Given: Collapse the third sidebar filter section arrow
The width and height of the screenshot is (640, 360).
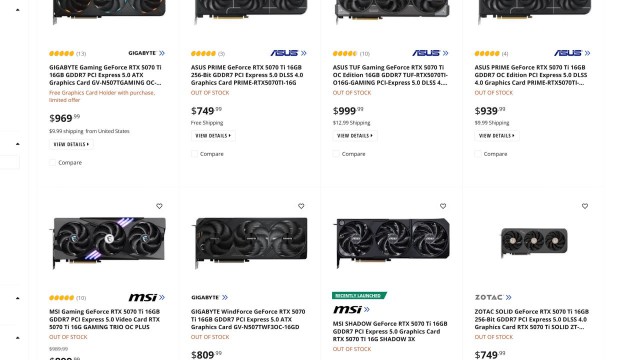Looking at the screenshot, I should pyautogui.click(x=18, y=298).
